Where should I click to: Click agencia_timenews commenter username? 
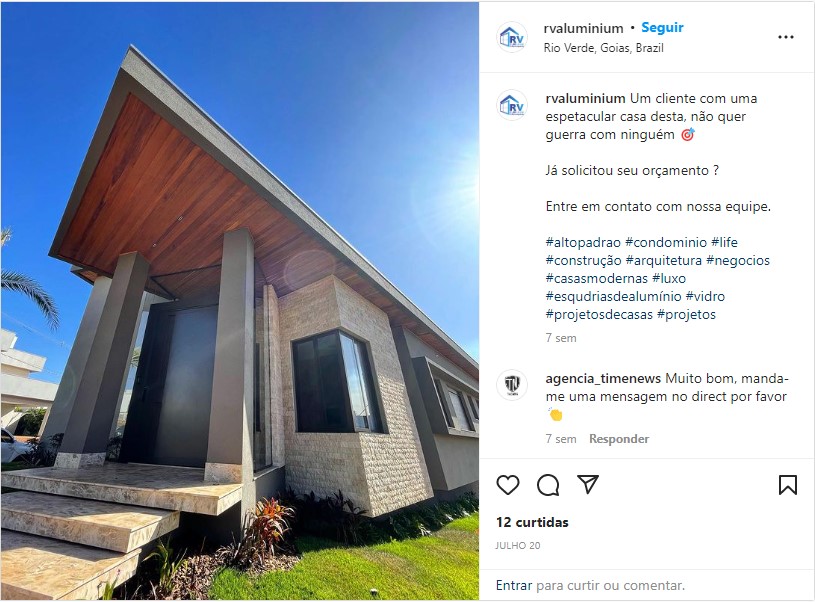tap(603, 378)
